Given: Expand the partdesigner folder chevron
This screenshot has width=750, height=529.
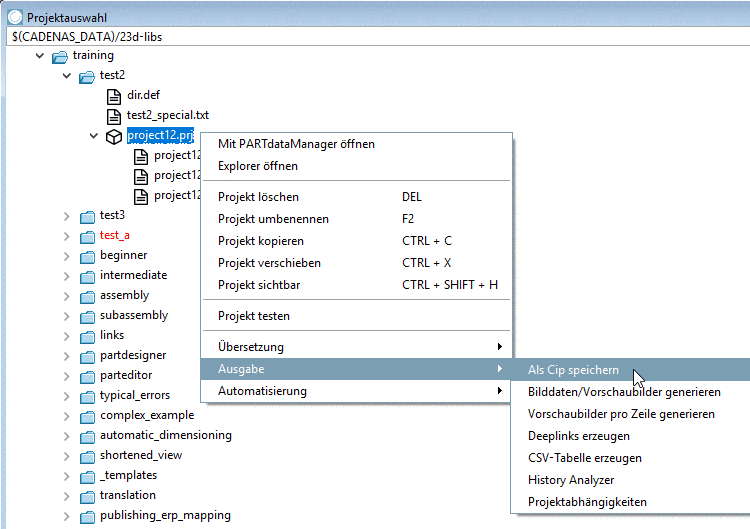Looking at the screenshot, I should (x=66, y=356).
